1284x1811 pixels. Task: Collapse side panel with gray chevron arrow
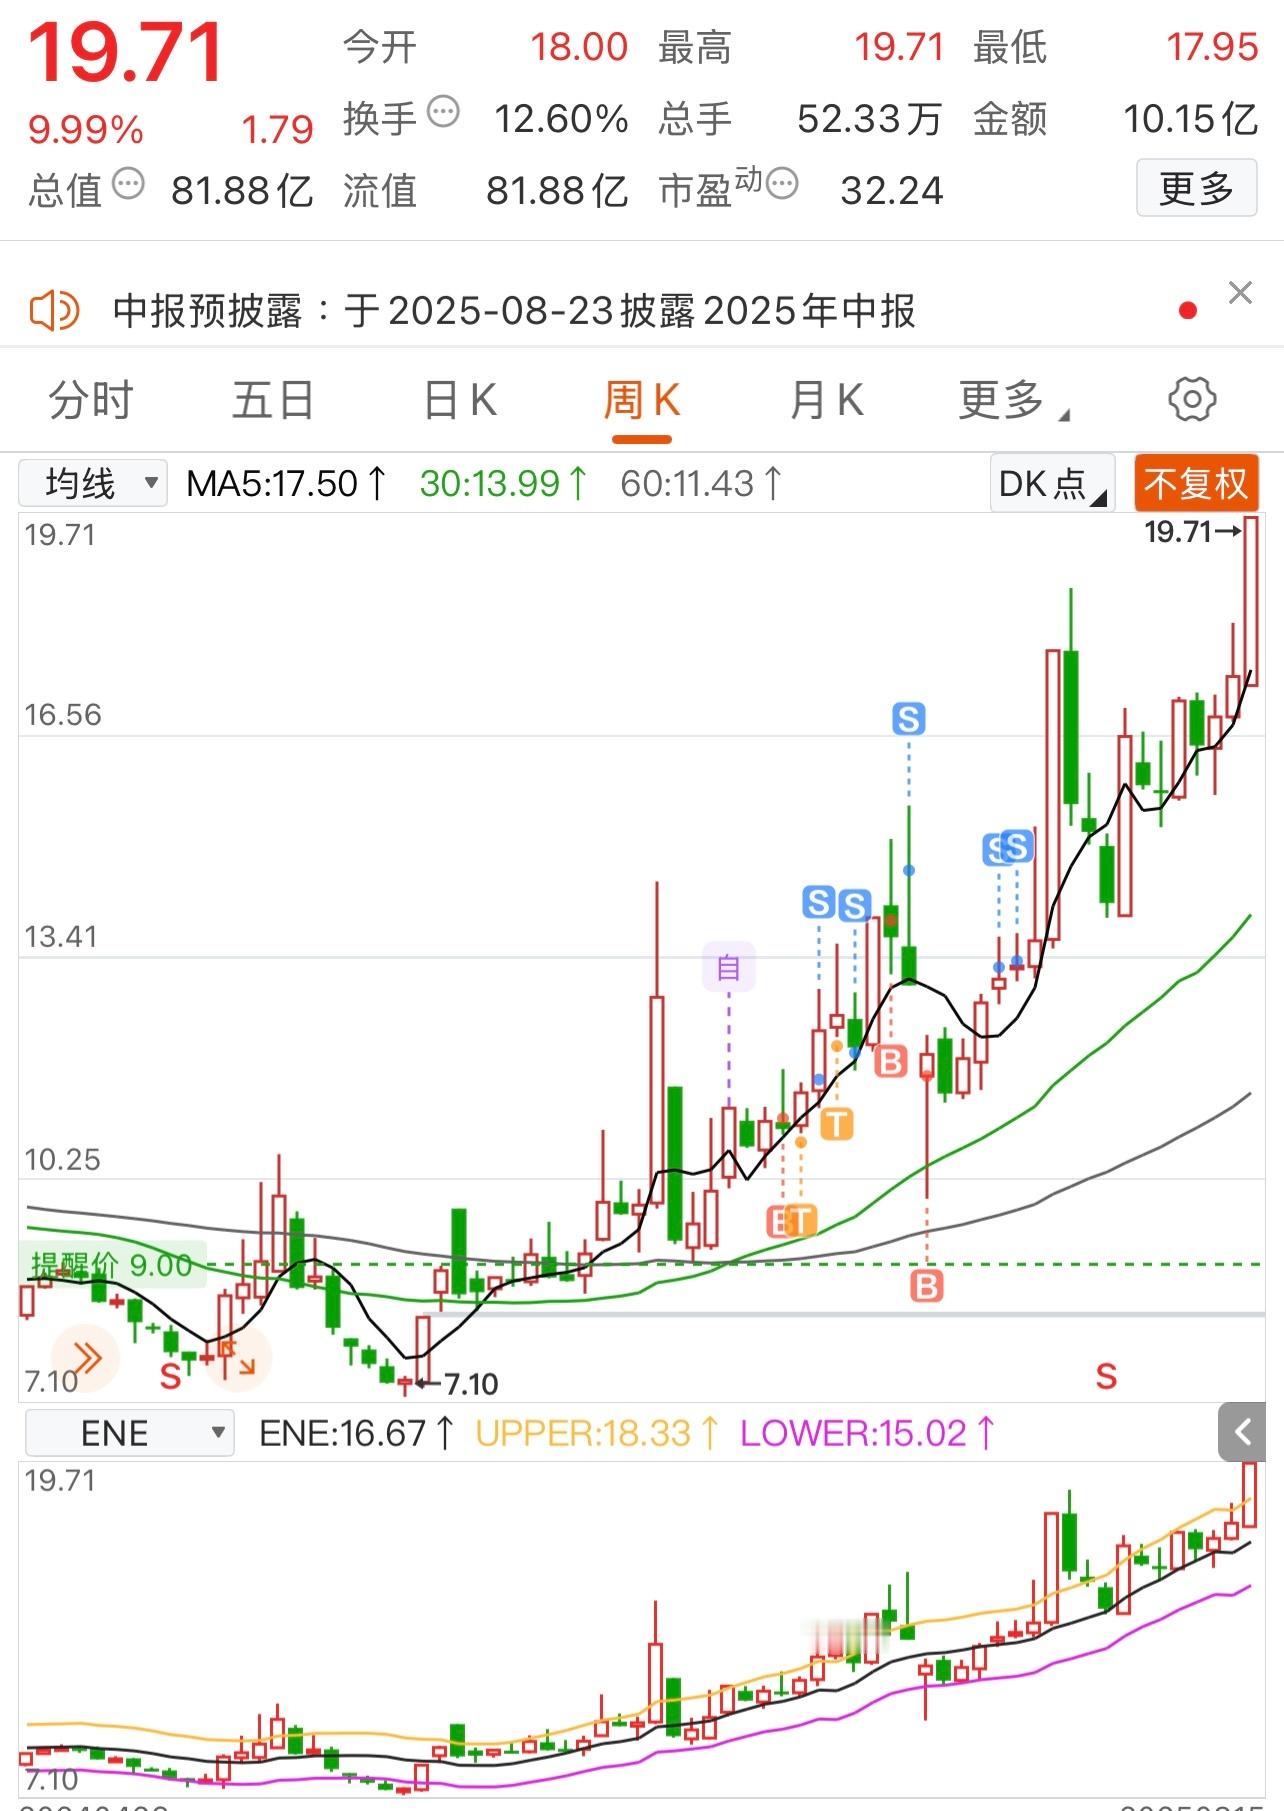point(1242,1432)
